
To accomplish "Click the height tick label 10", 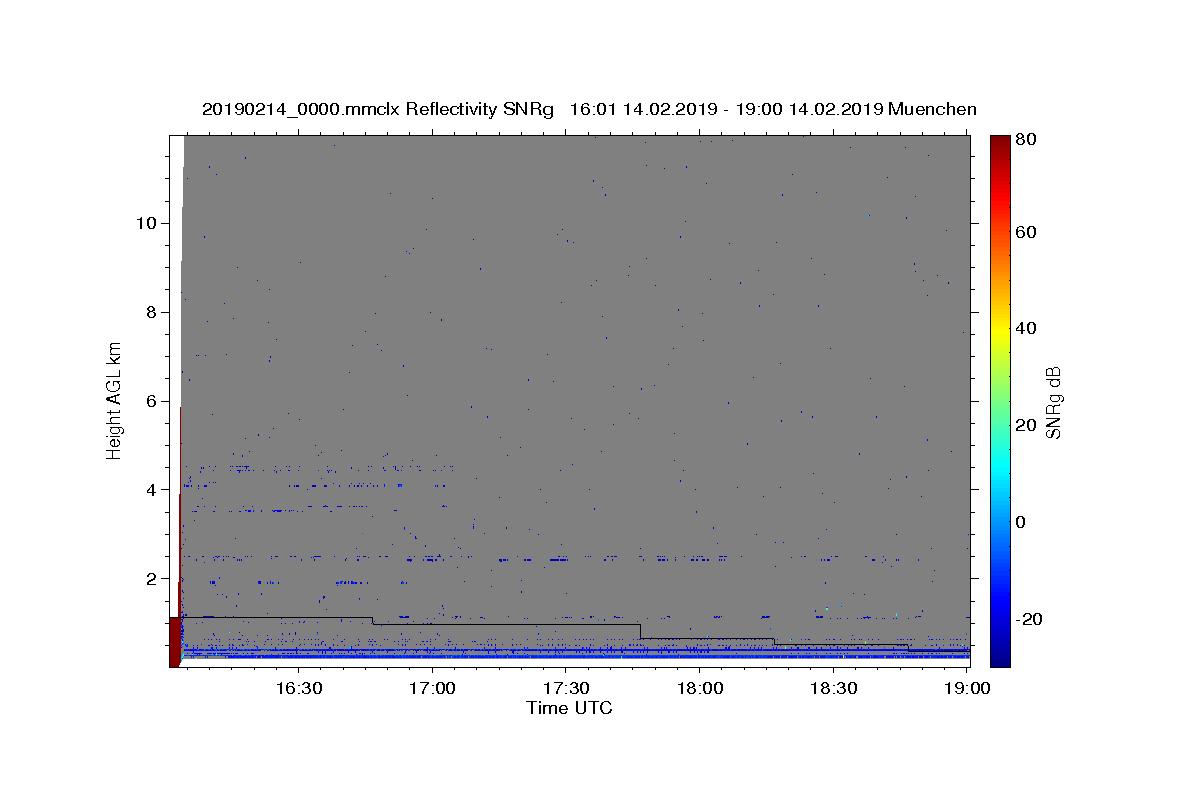I will 148,223.
